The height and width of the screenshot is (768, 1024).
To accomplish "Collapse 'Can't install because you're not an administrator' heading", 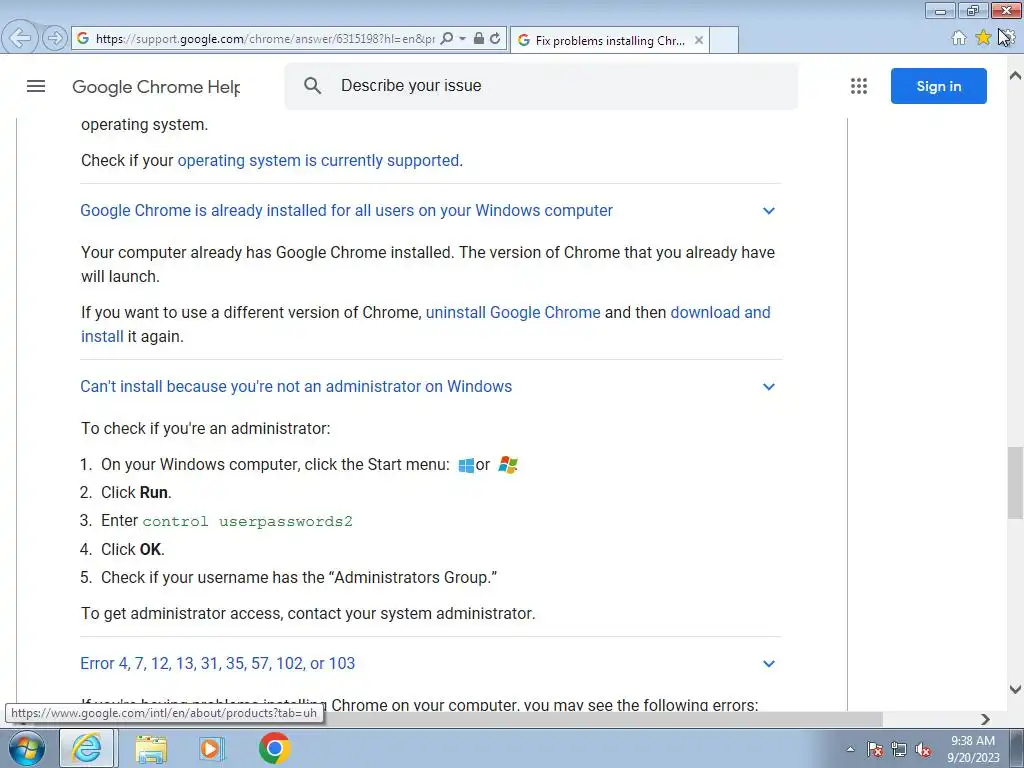I will point(296,387).
